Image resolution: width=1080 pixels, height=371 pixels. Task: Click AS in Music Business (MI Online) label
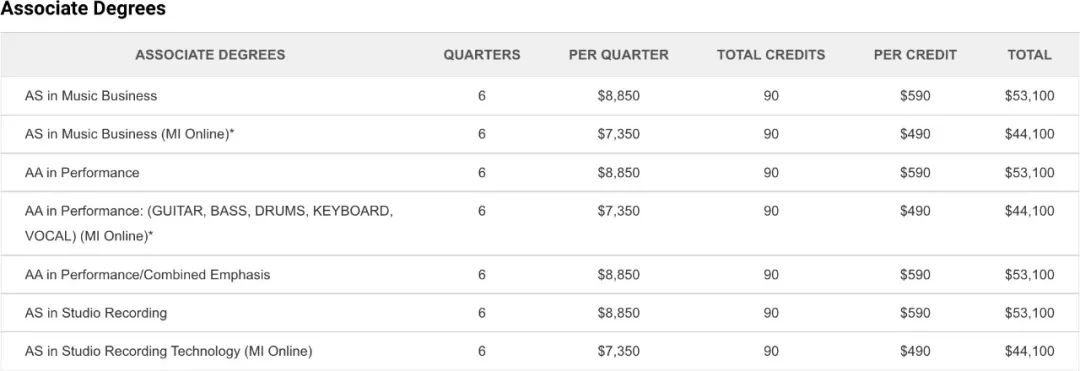coord(129,134)
